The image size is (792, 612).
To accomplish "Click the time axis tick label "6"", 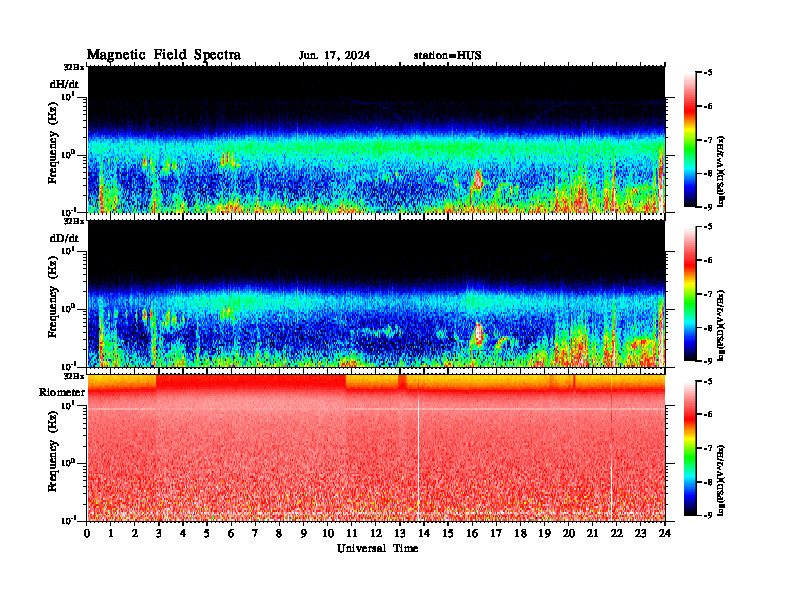I will [231, 533].
